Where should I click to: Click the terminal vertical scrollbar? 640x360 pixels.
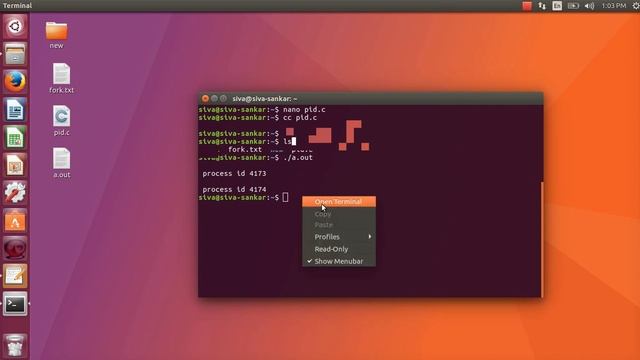pyautogui.click(x=542, y=240)
